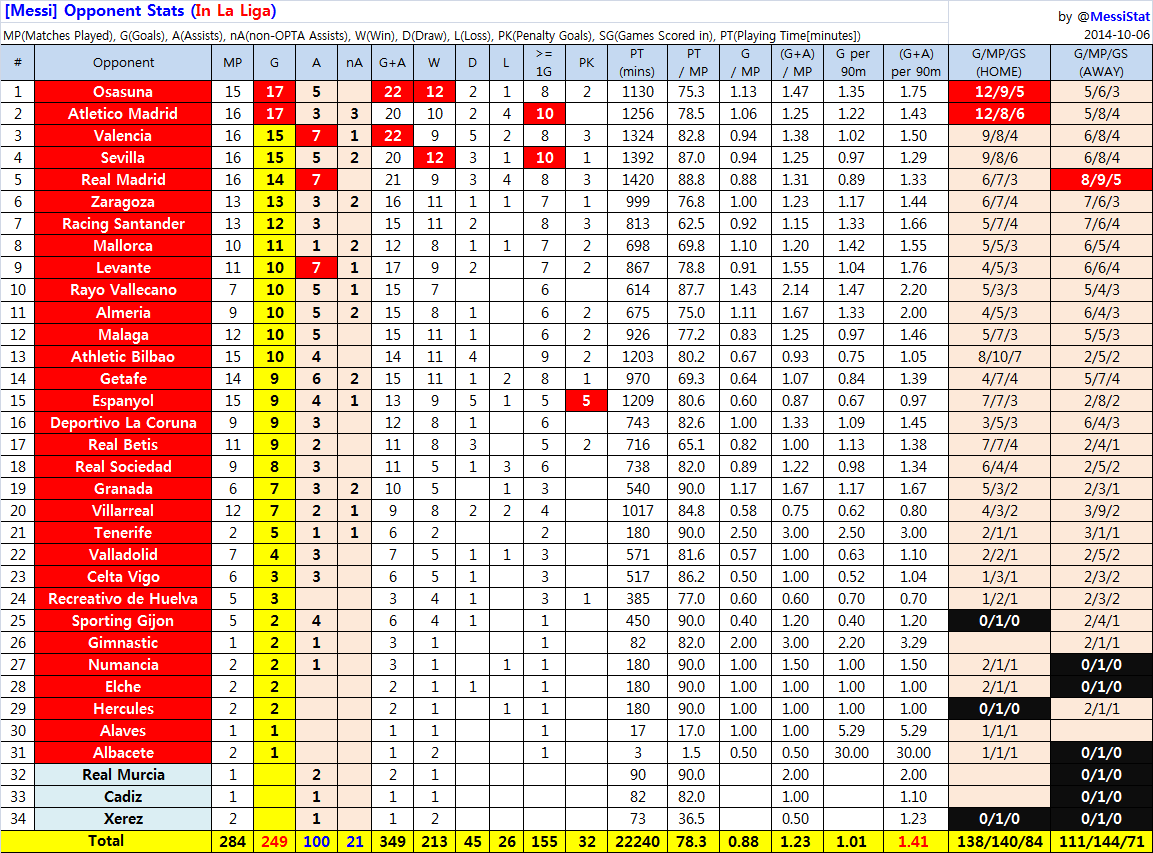The width and height of the screenshot is (1153, 853).
Task: Click the Albacete opponent cell
Action: click(123, 754)
